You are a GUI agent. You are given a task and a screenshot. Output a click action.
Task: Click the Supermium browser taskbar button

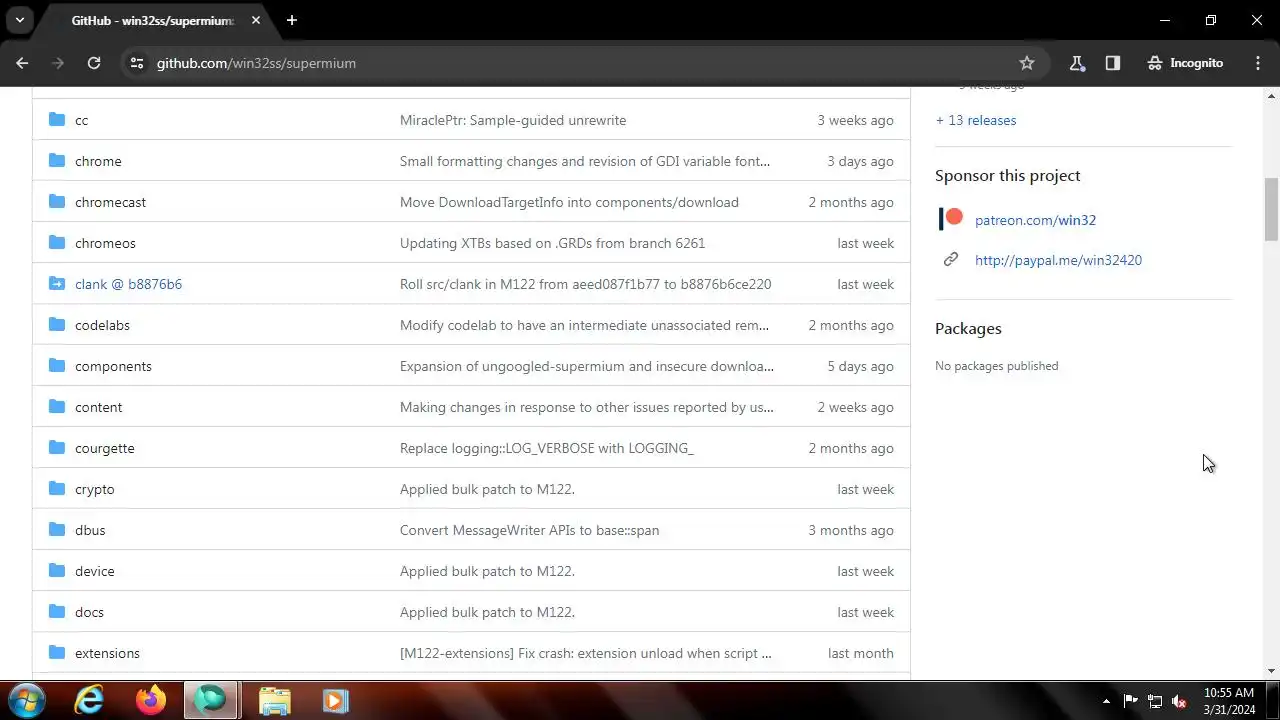211,700
